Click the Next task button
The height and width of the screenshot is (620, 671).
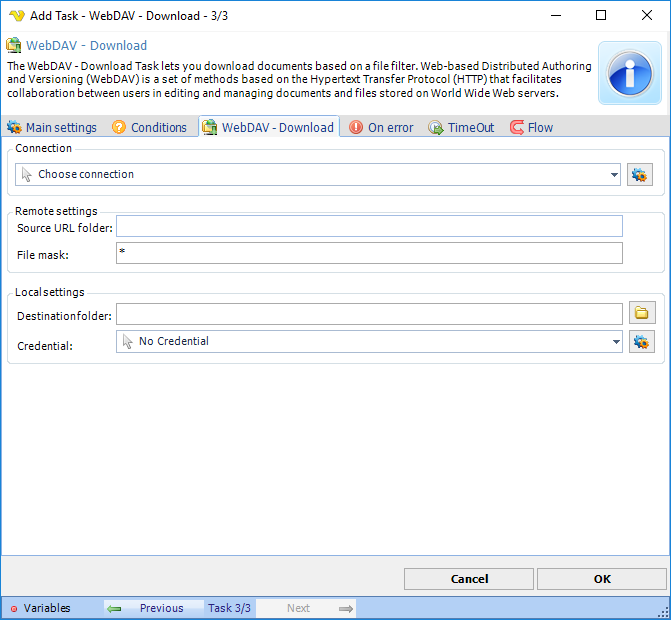pos(306,608)
